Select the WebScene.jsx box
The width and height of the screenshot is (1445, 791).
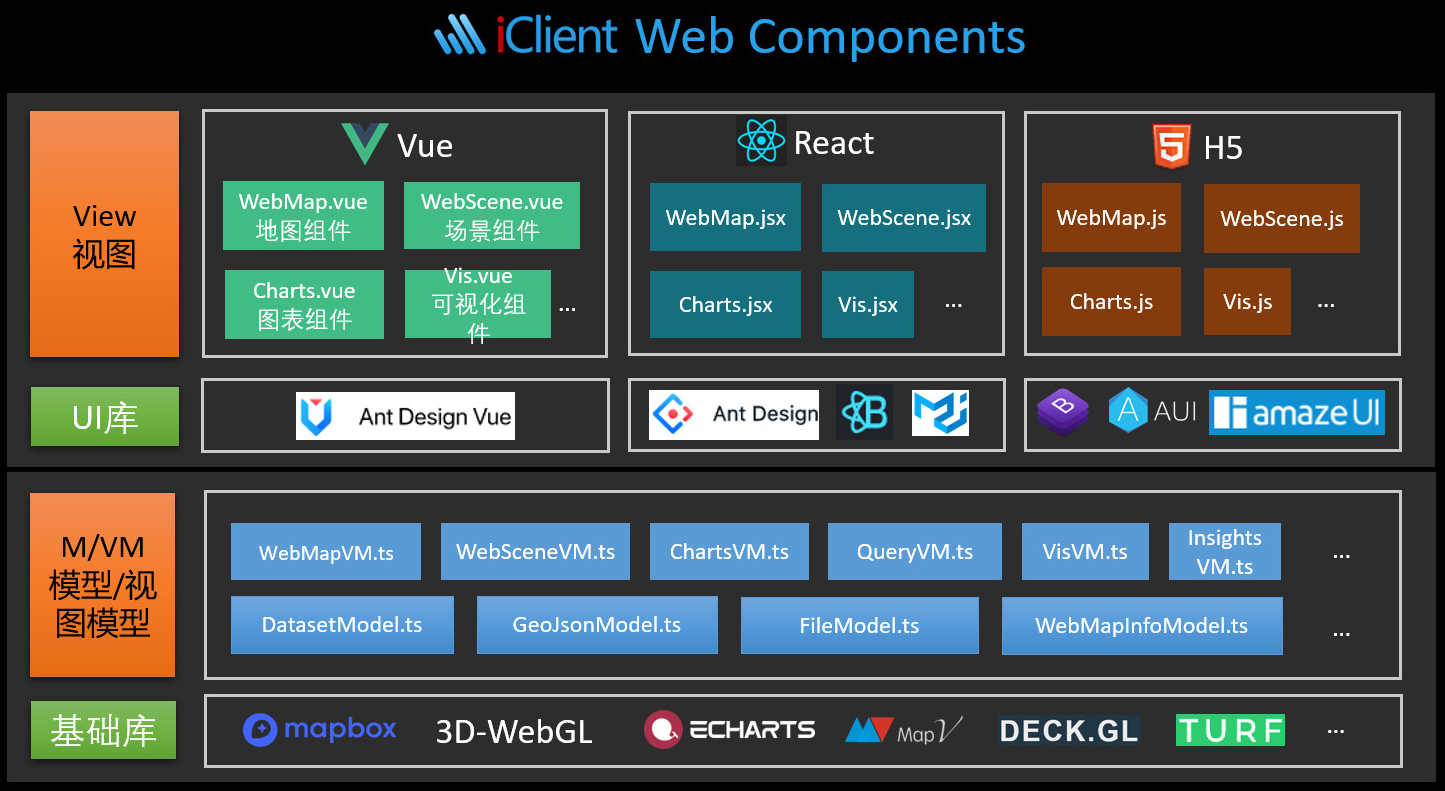(904, 217)
